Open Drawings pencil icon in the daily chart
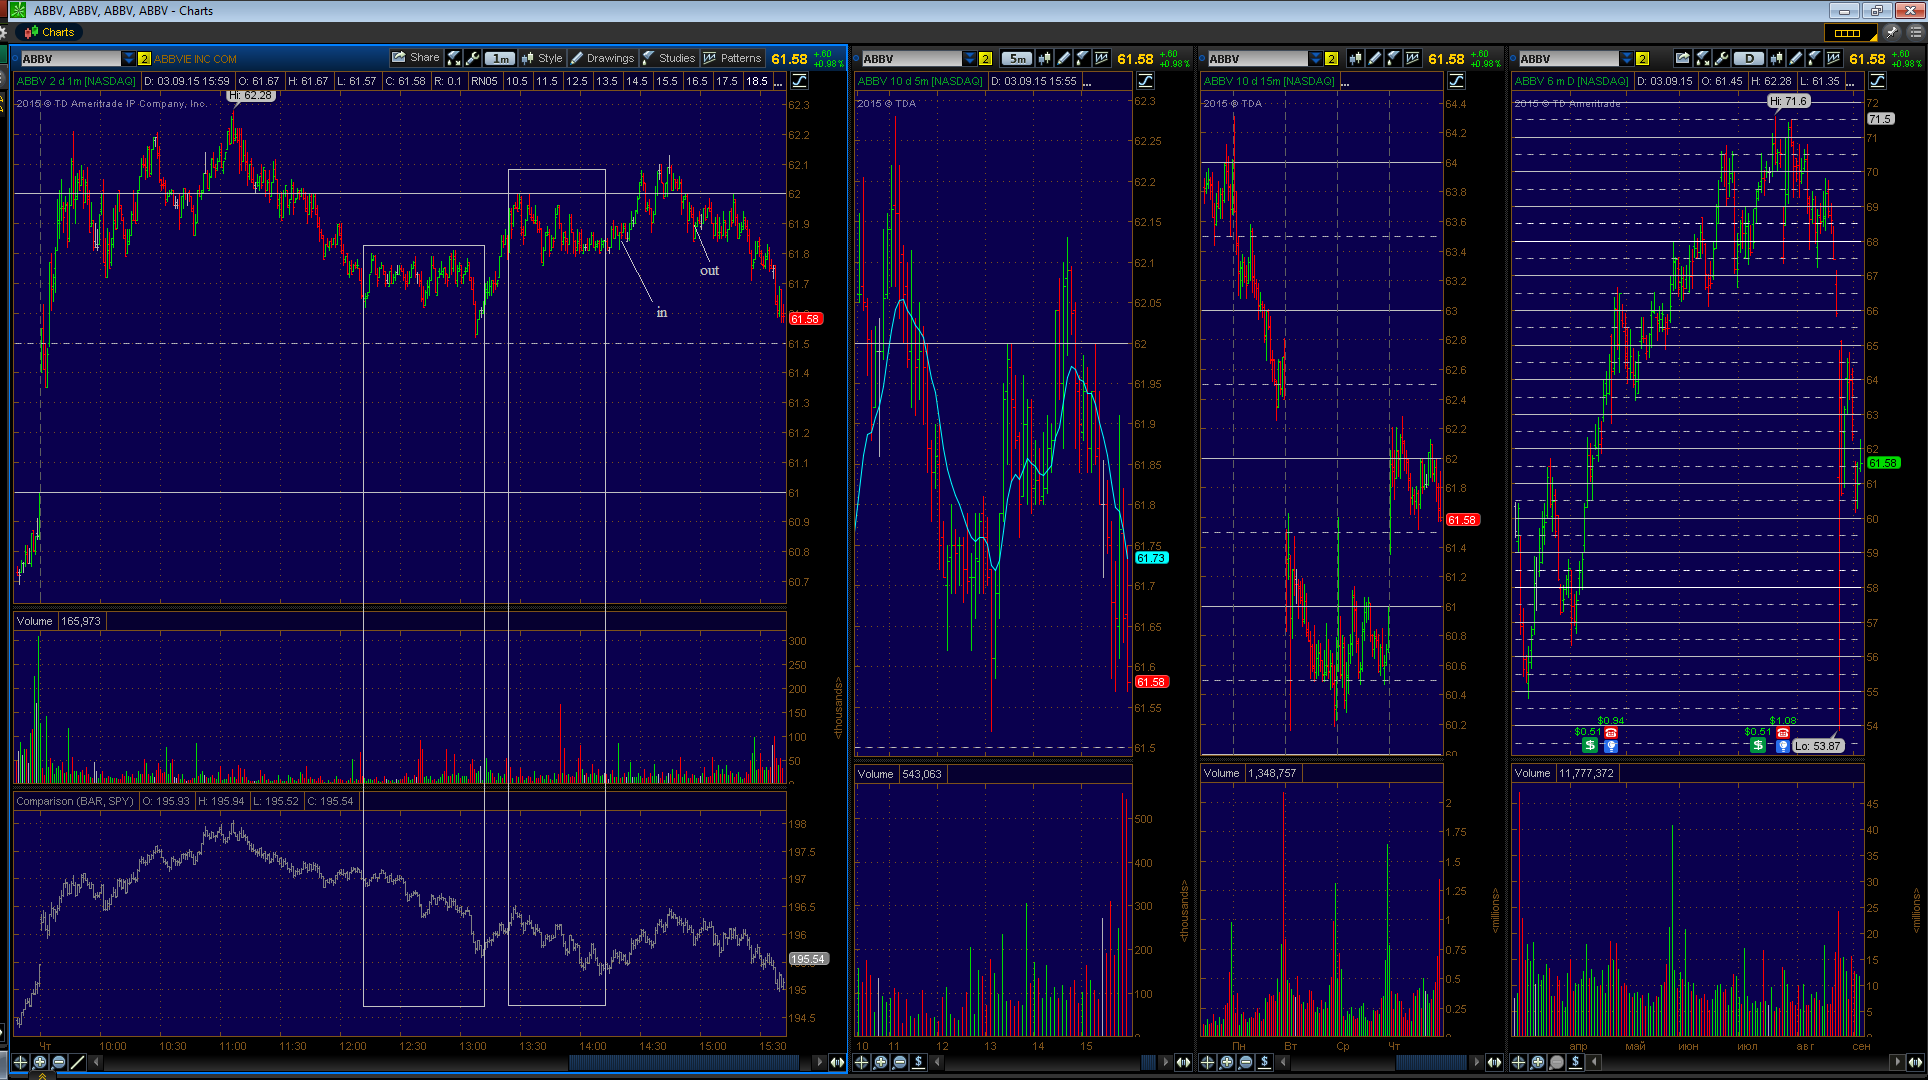This screenshot has height=1080, width=1928. (1795, 59)
